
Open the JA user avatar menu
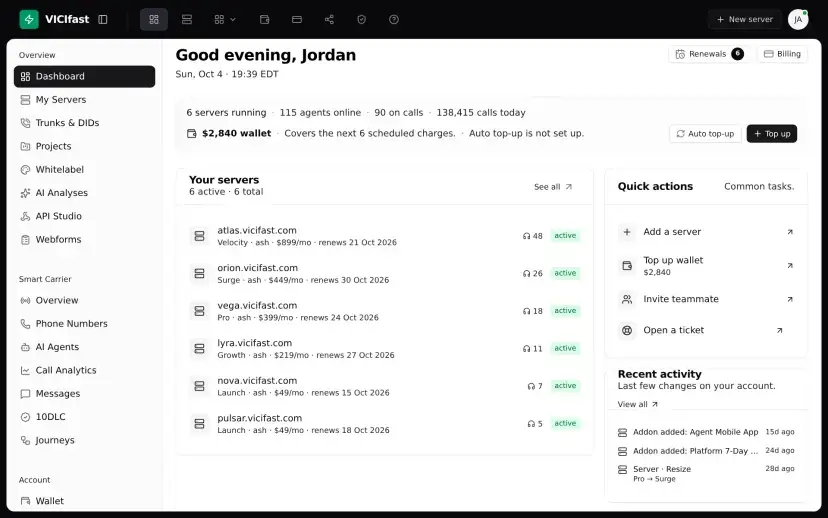tap(798, 20)
